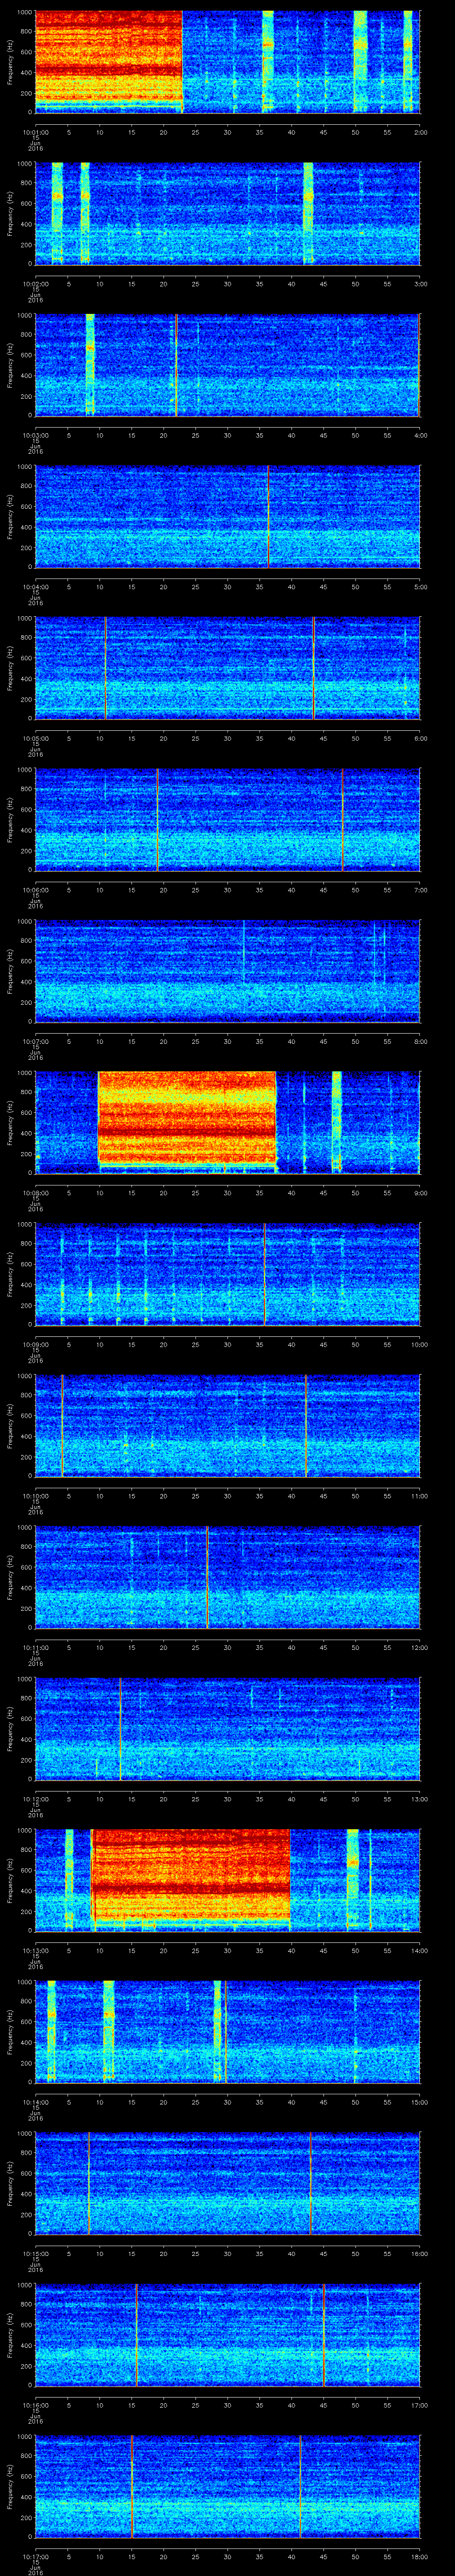Viewport: 455px width, 2576px height.
Task: Click the 10:13:00 start time label
Action: tap(35, 1950)
